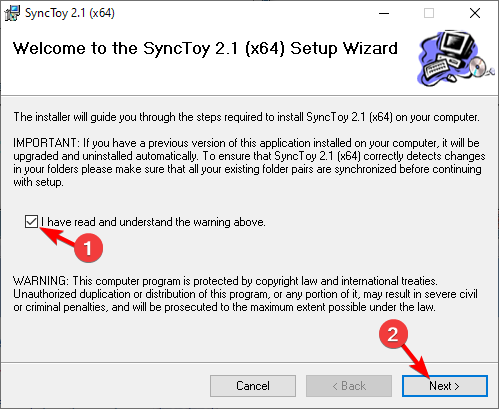Click the red circle marker numbered 2
The width and height of the screenshot is (499, 409).
pyautogui.click(x=393, y=334)
